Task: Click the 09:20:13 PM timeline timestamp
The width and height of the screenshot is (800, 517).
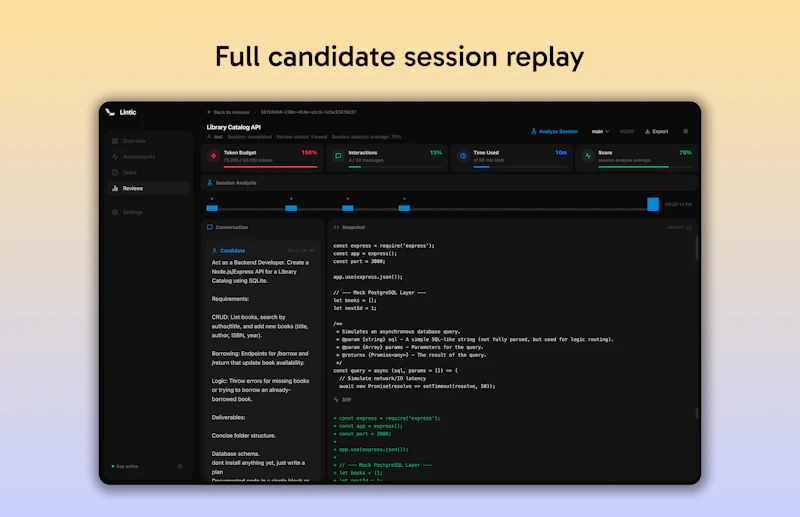Action: point(678,205)
